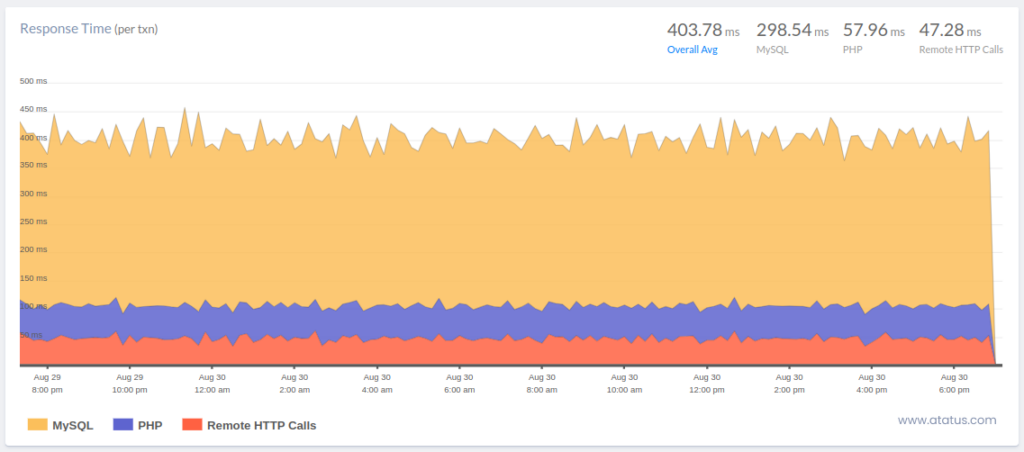Click the blue PHP legend swatch
This screenshot has width=1024, height=452.
(x=123, y=425)
